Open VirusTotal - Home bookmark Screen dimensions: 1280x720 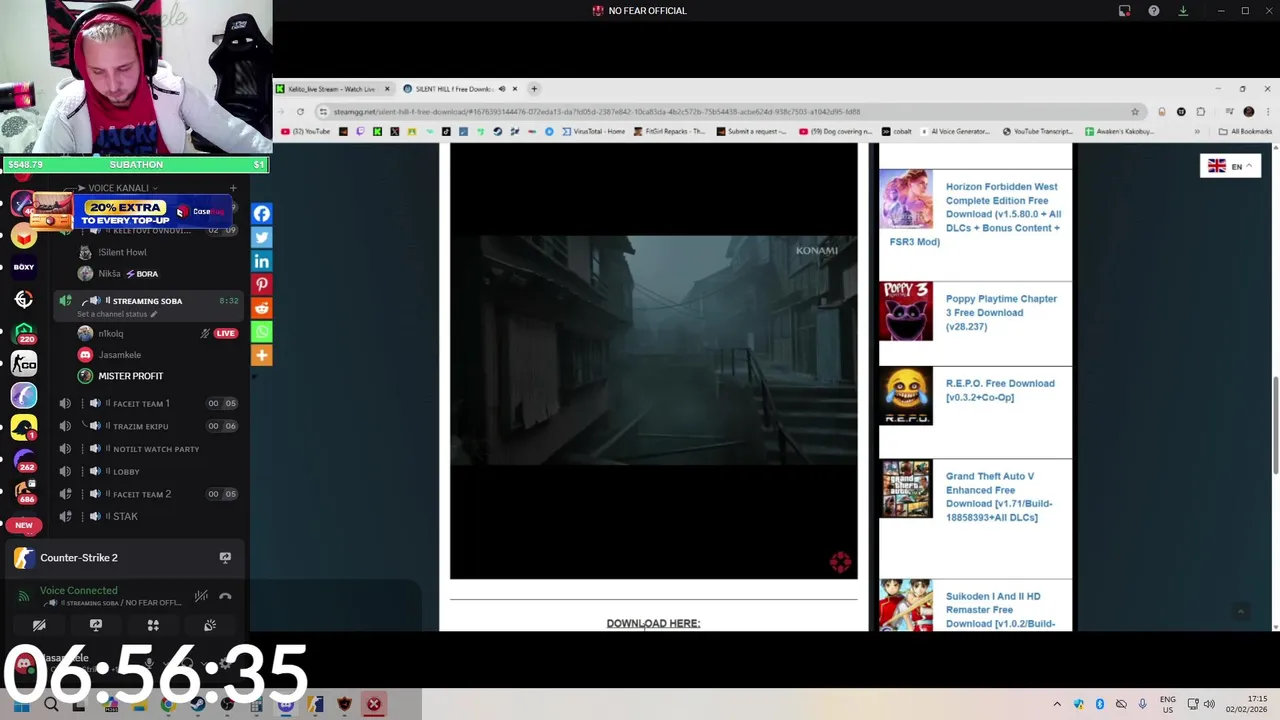tap(594, 131)
